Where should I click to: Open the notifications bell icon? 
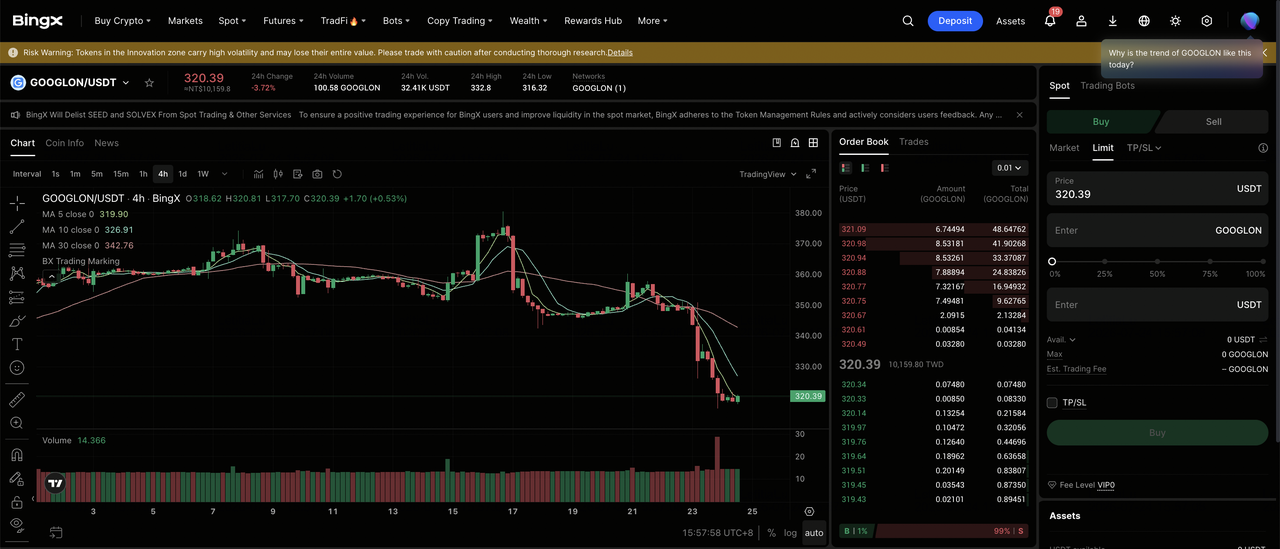[1050, 21]
